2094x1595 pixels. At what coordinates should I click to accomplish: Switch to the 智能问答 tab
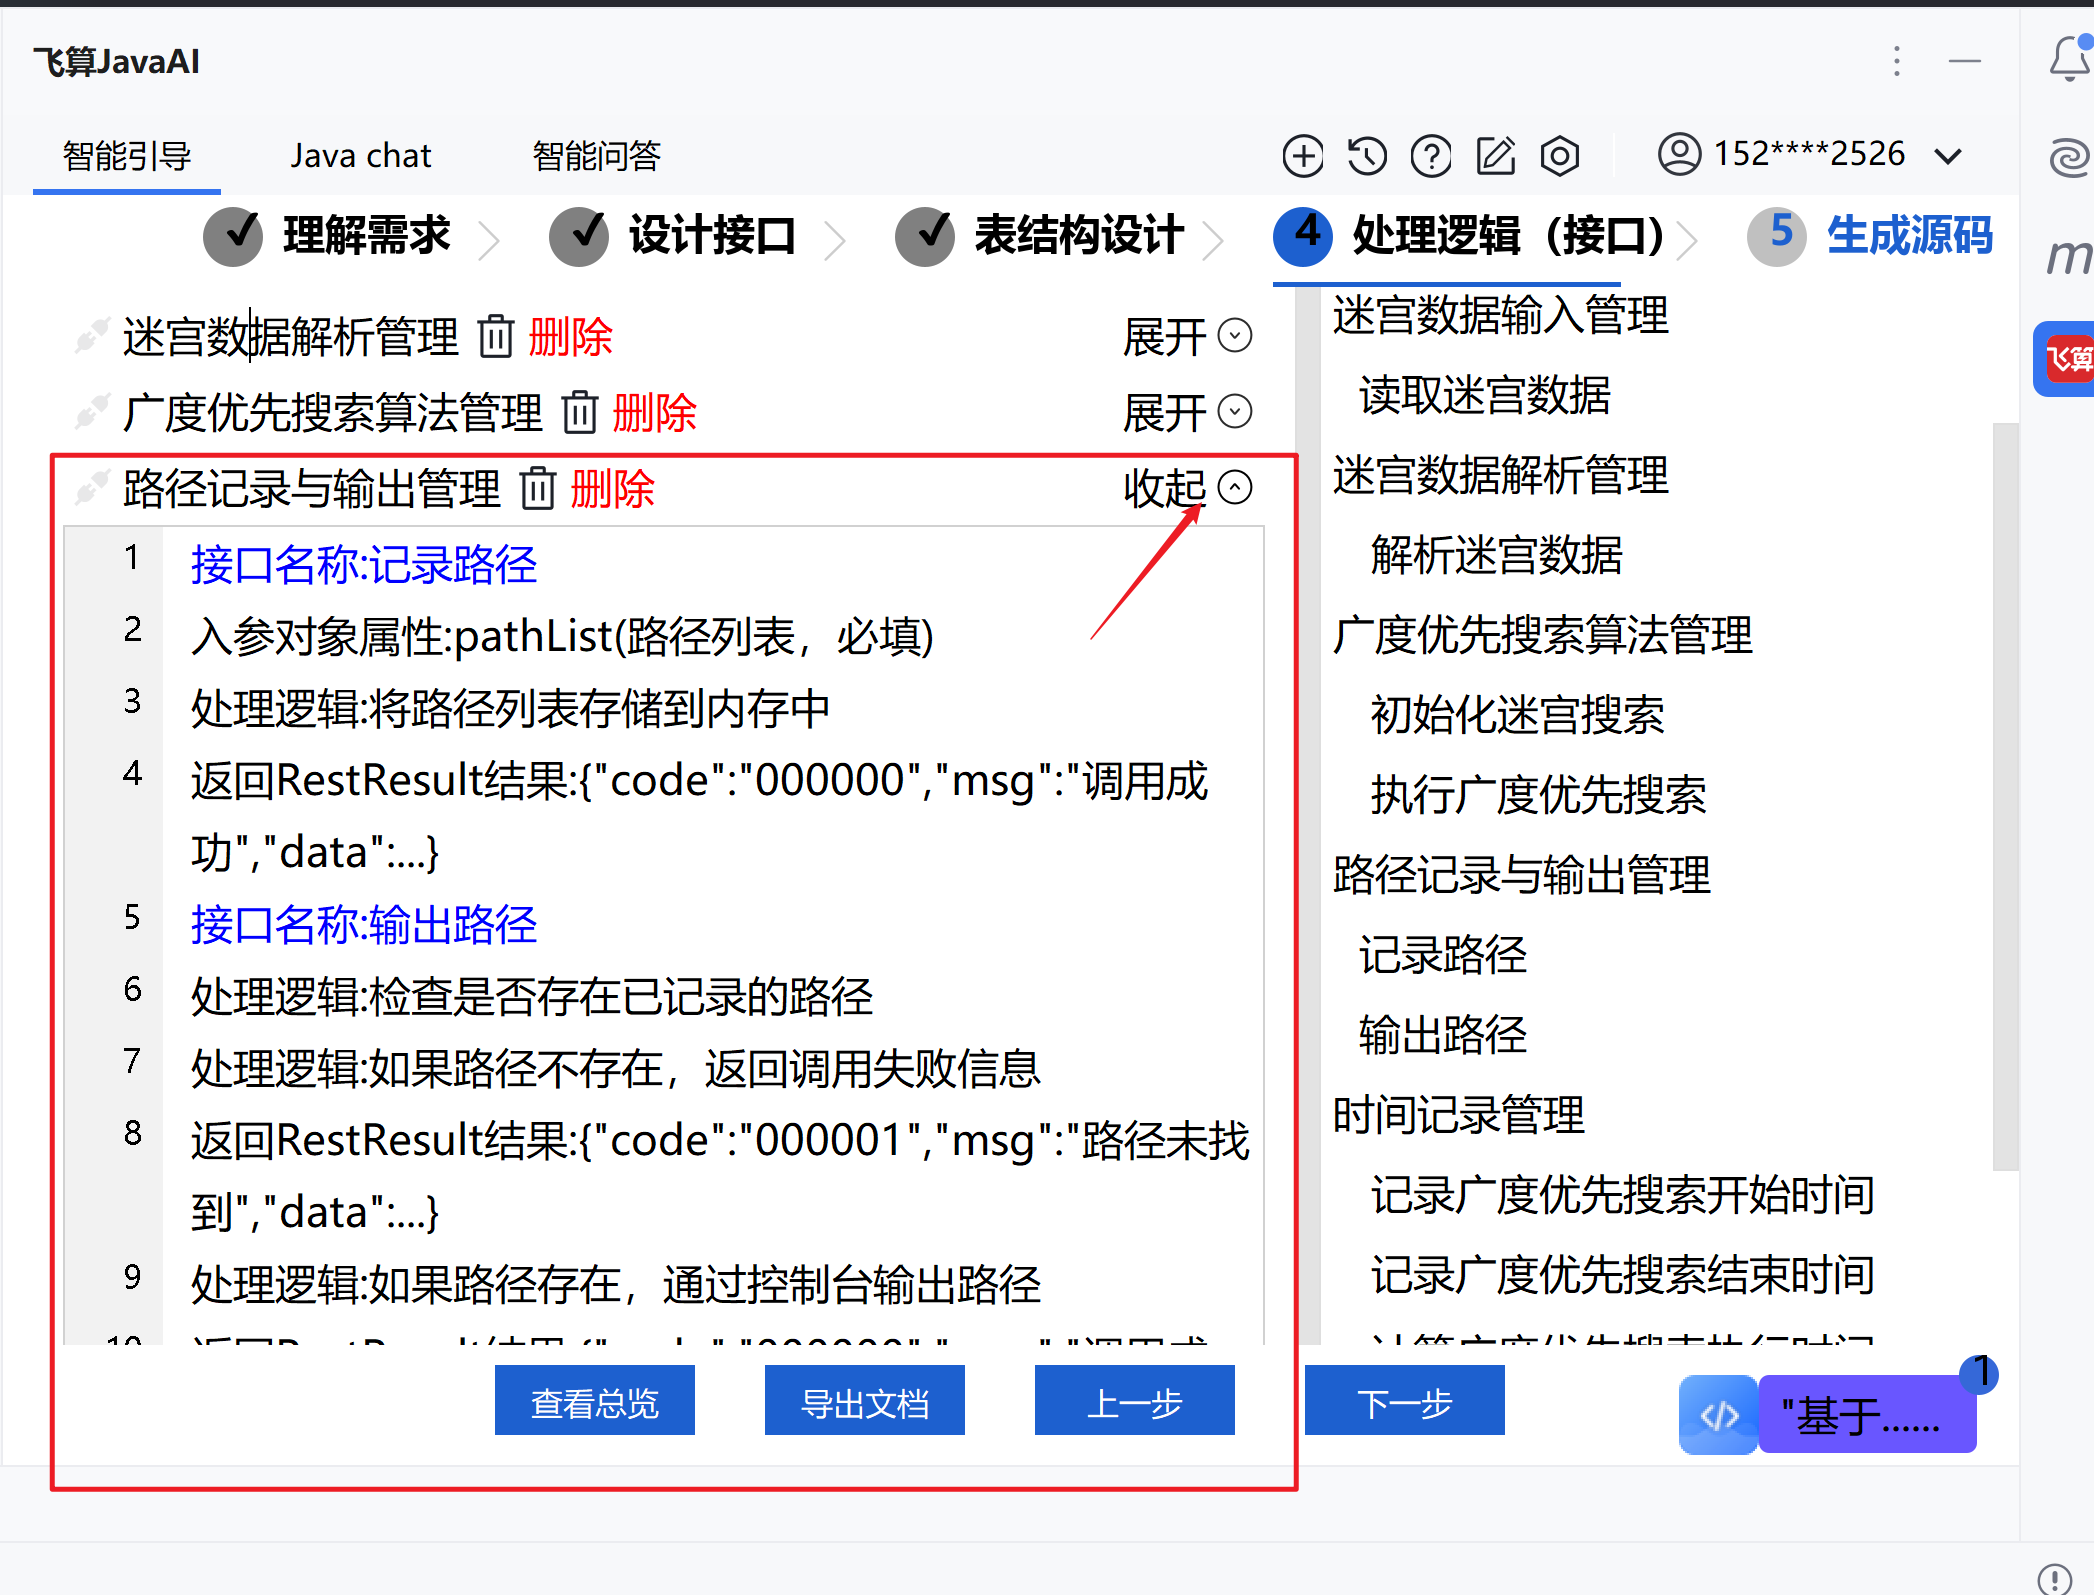(596, 156)
